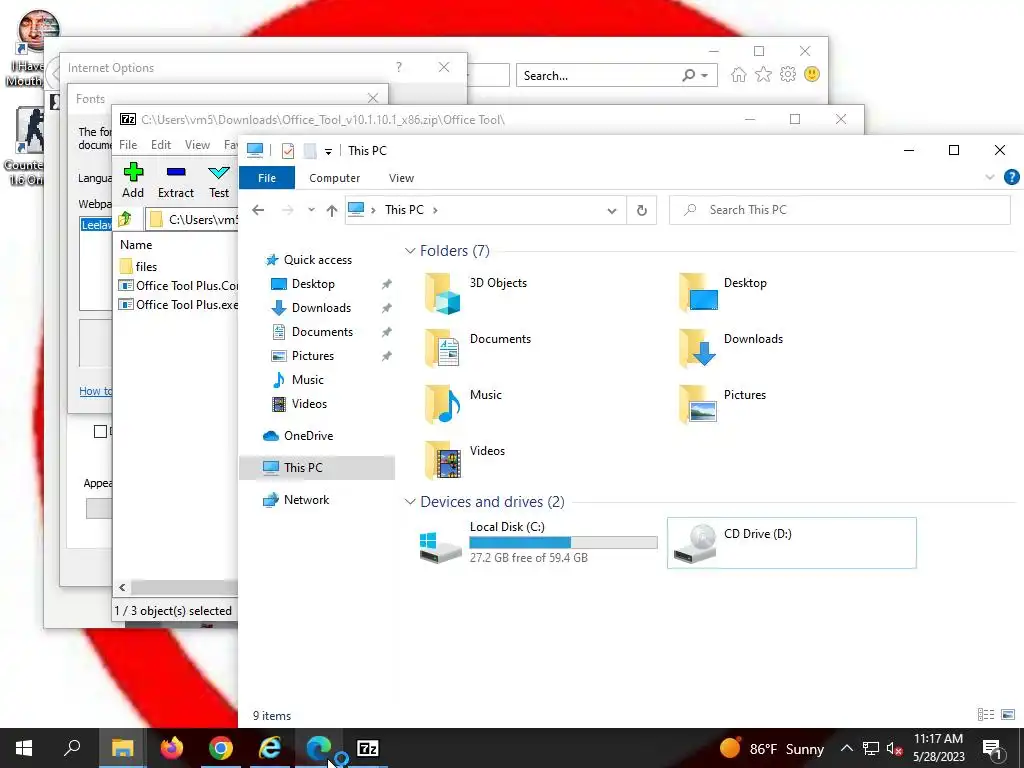Show hidden system tray icons

coord(846,748)
